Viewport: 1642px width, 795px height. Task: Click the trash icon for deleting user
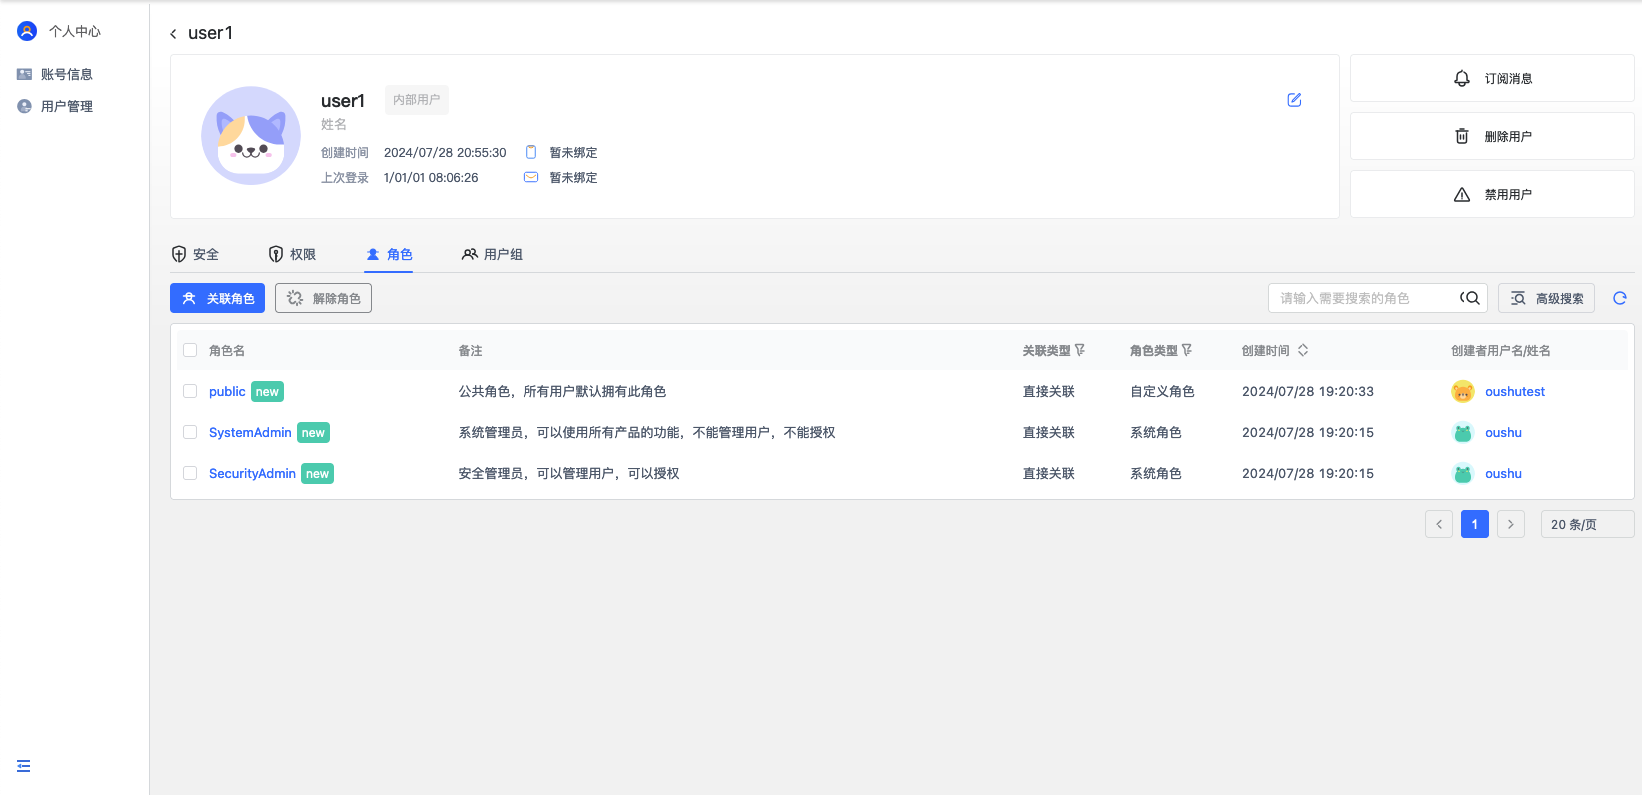pyautogui.click(x=1462, y=136)
